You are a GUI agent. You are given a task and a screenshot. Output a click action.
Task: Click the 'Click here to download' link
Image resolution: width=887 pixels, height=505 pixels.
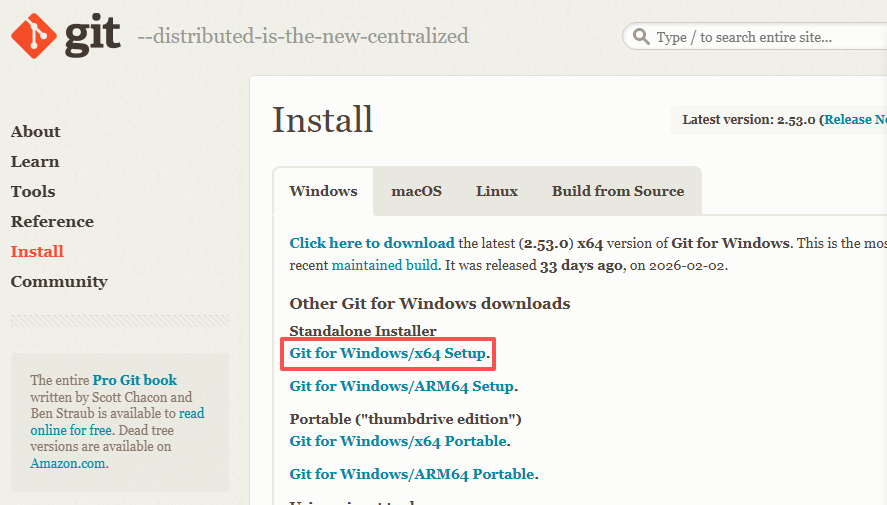tap(372, 243)
